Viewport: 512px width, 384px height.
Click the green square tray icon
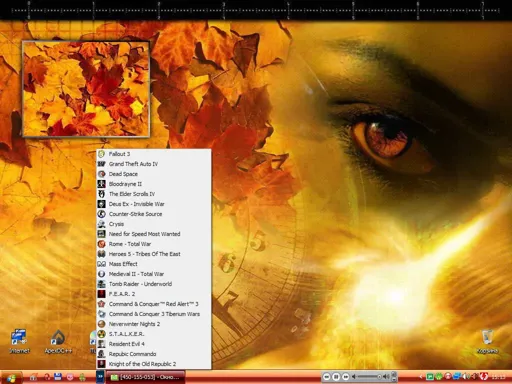tap(430, 377)
